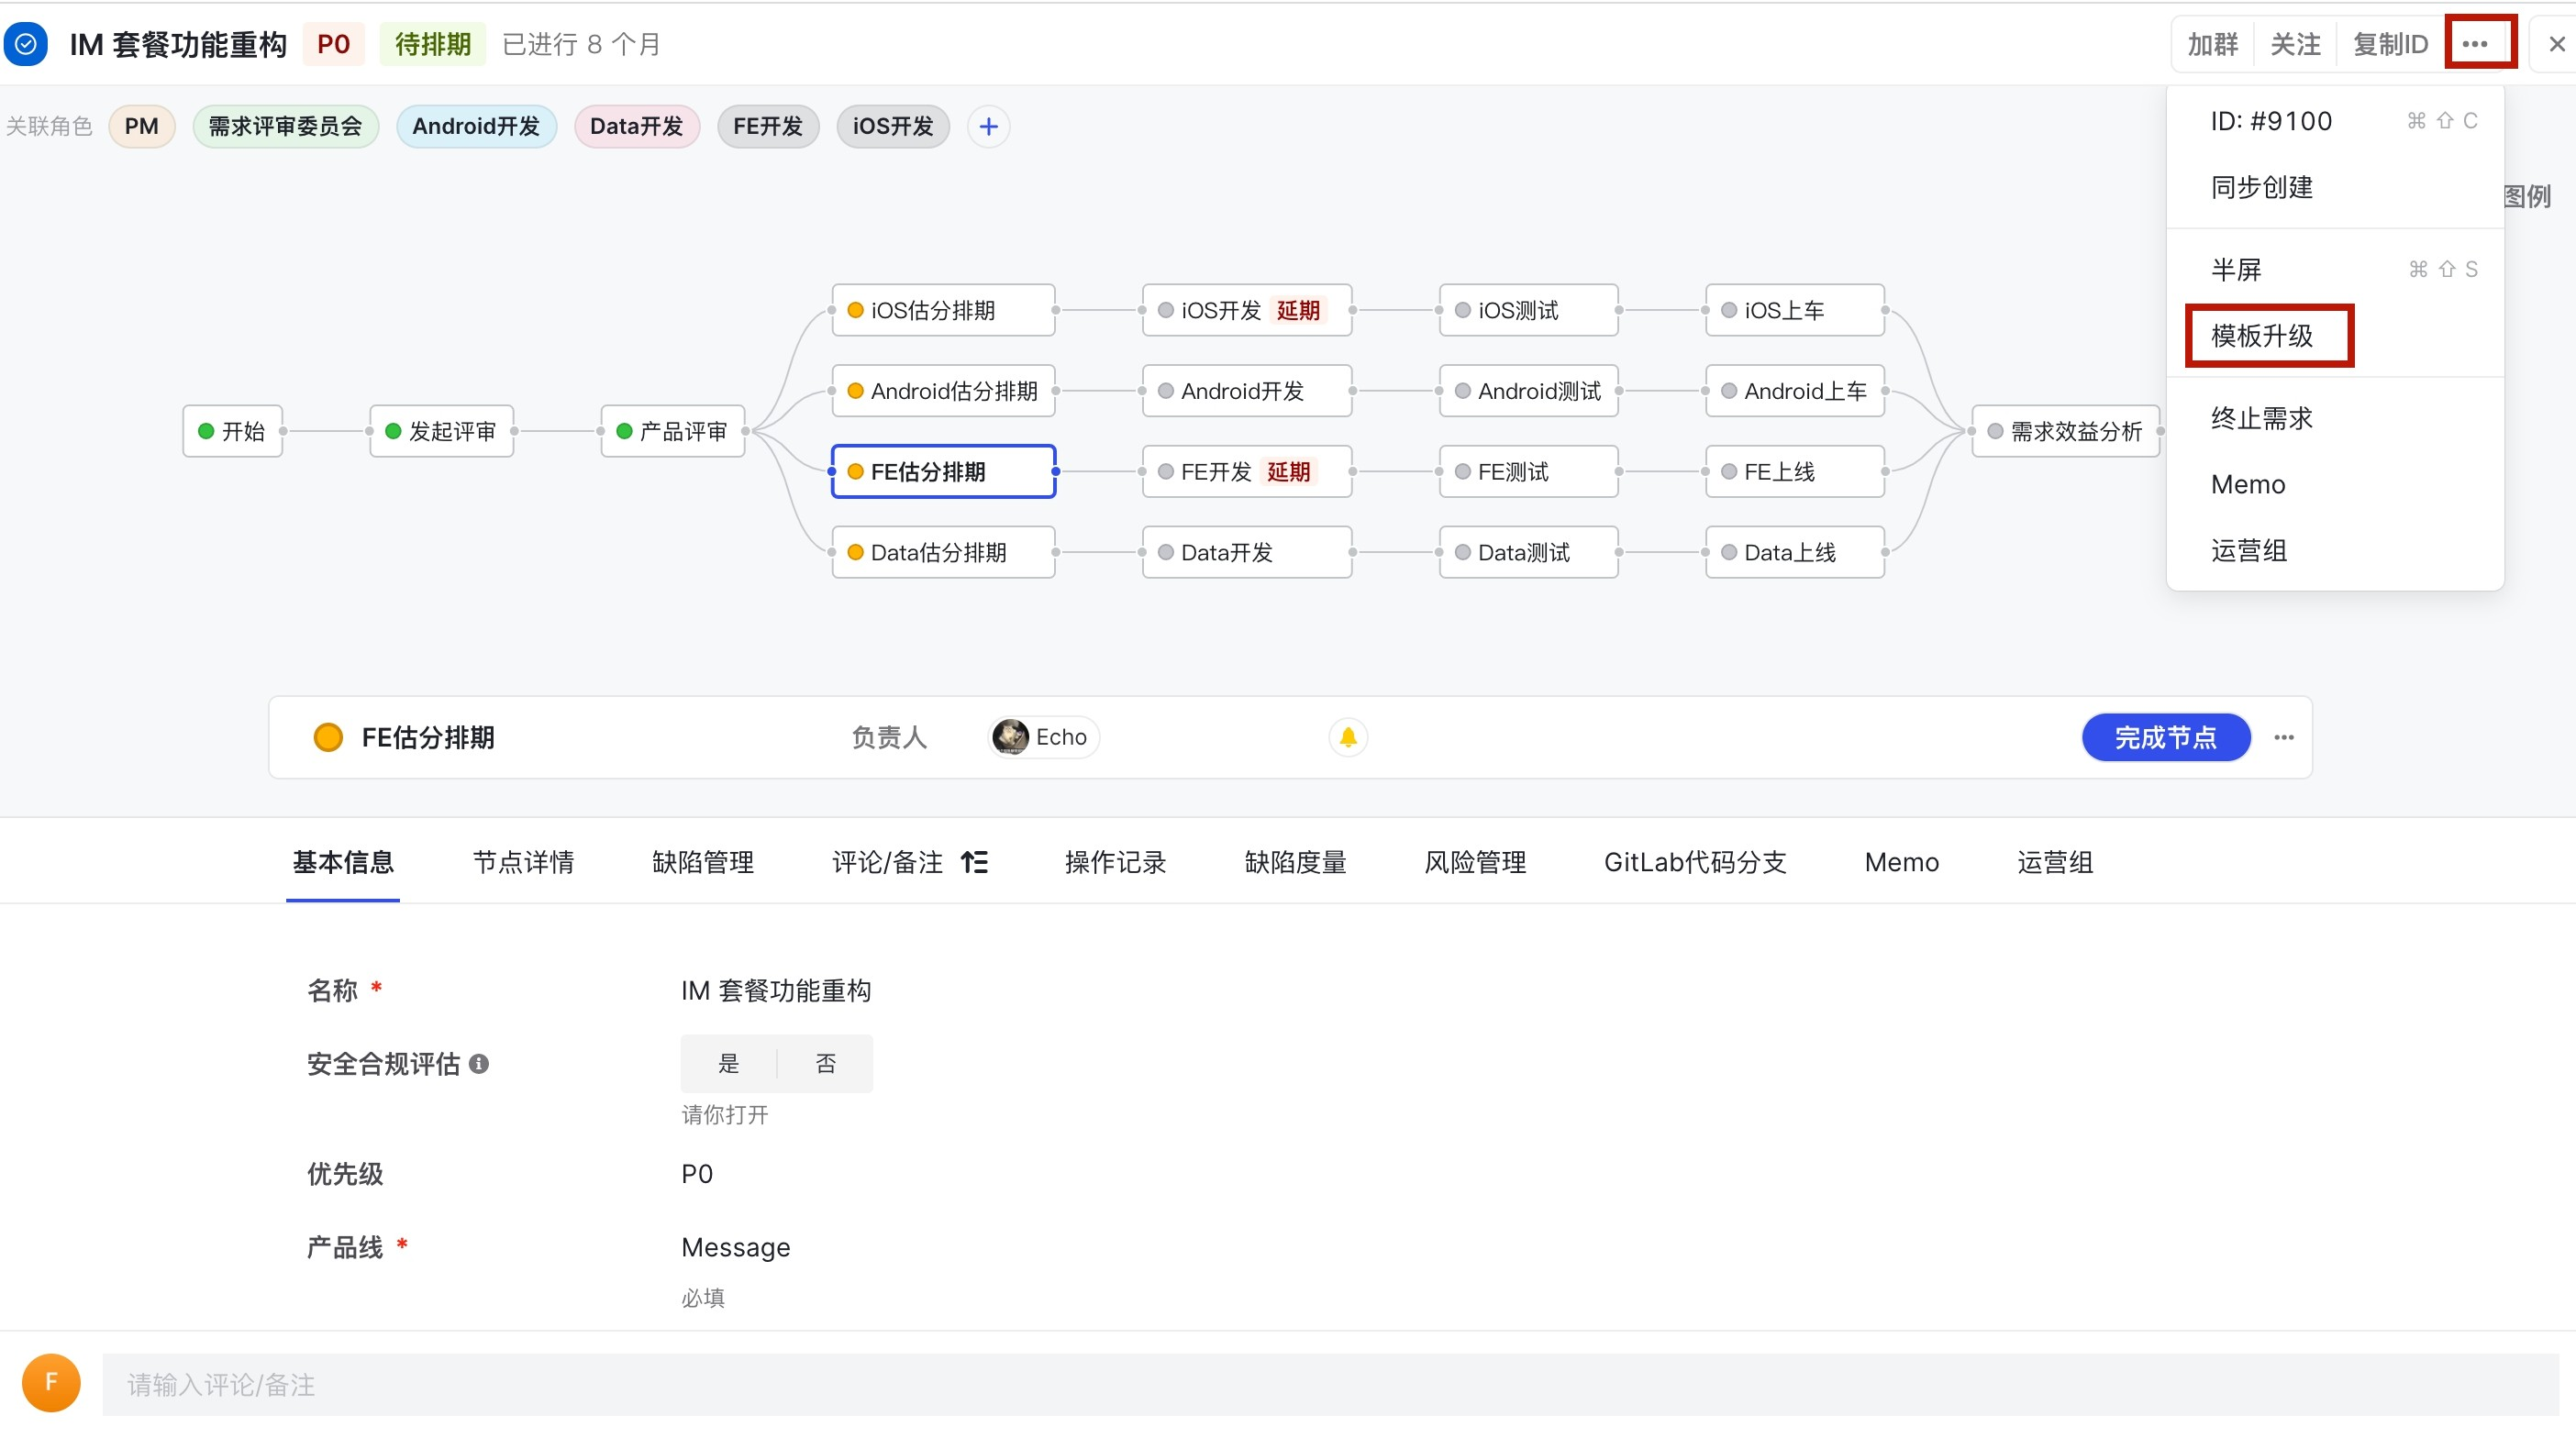Click the P0 priority tag in header
Screen dimensions: 2576x1449
[333, 44]
